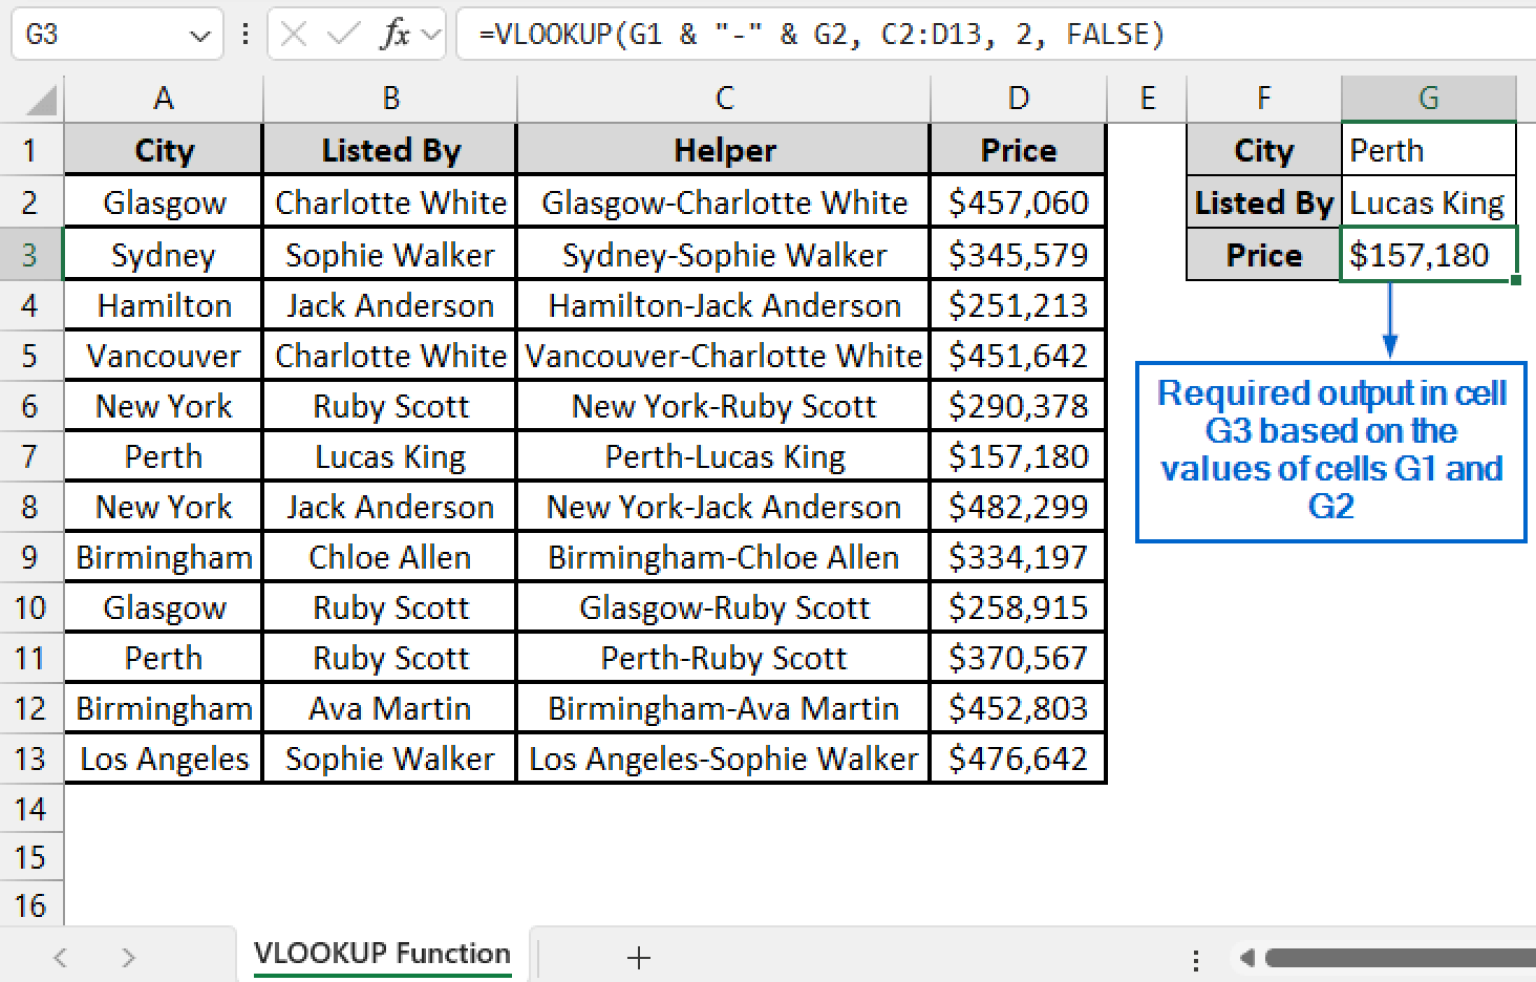This screenshot has width=1536, height=982.
Task: Select column G header
Action: pos(1428,97)
